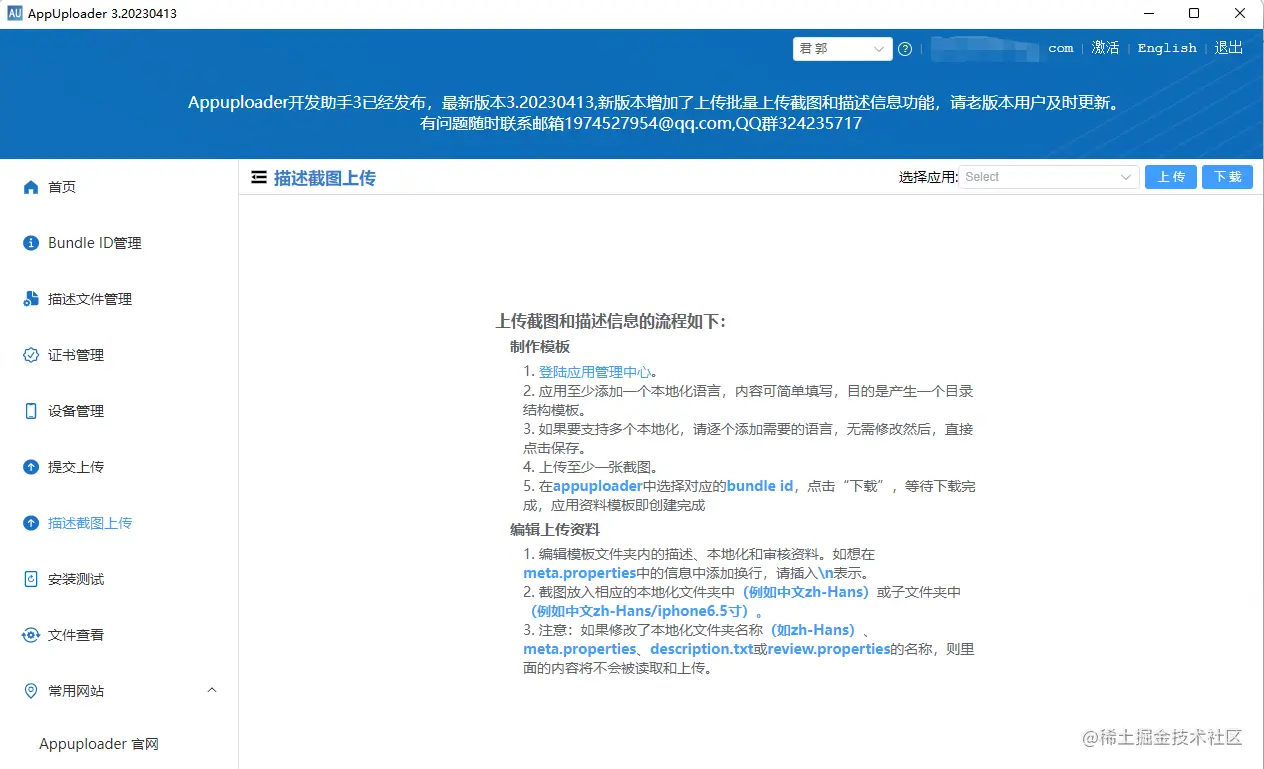Click the help question mark icon in header

point(905,48)
